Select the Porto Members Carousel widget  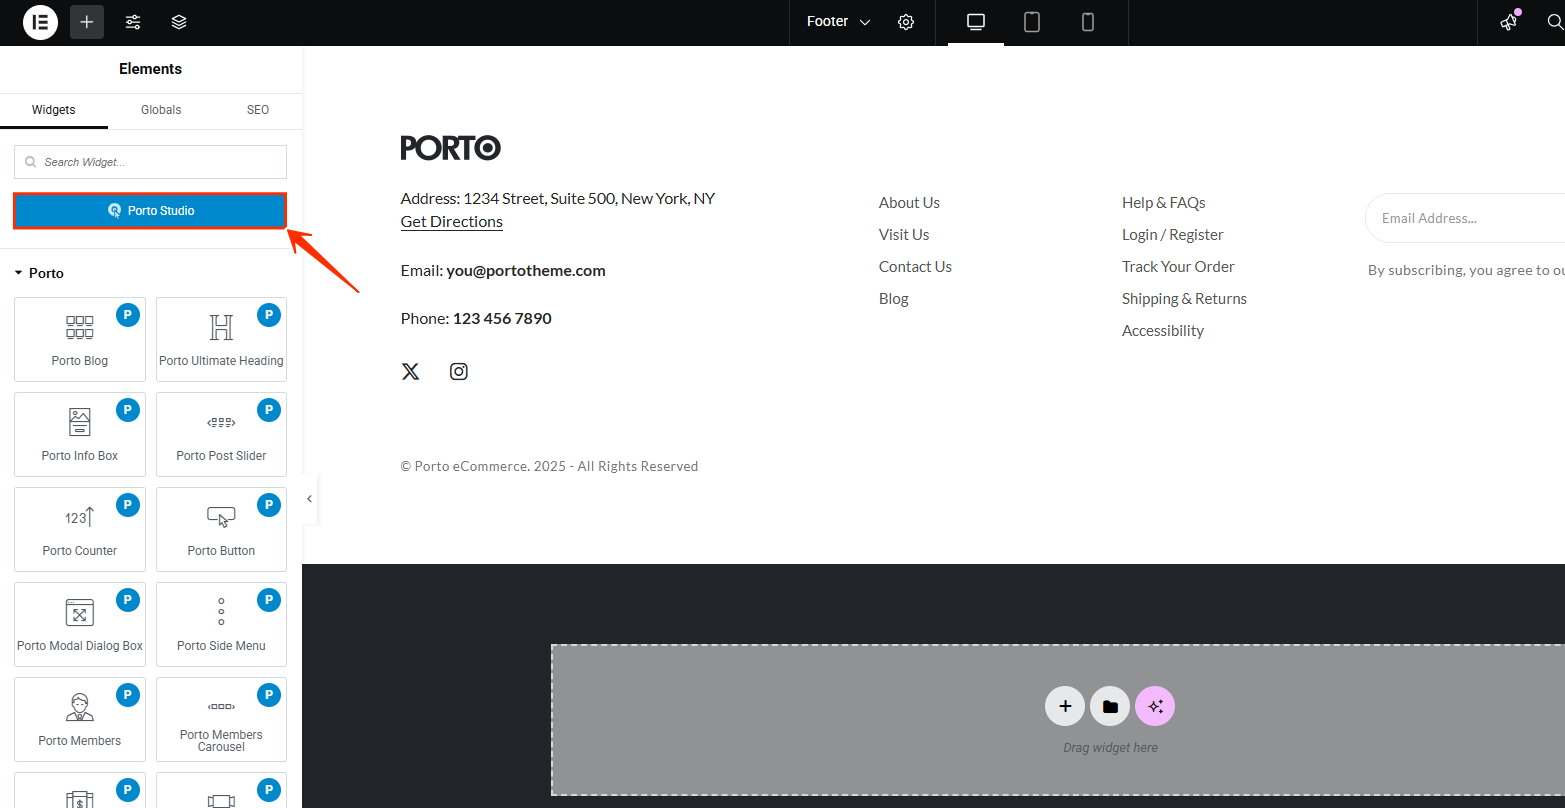click(221, 719)
